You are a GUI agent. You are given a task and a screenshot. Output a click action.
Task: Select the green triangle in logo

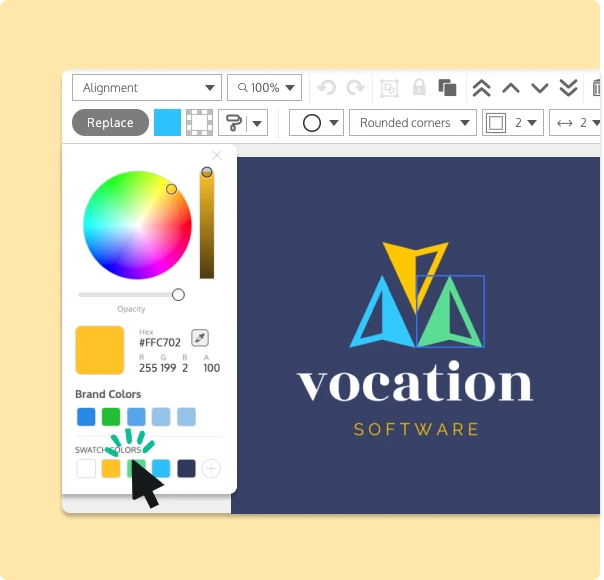(x=443, y=324)
